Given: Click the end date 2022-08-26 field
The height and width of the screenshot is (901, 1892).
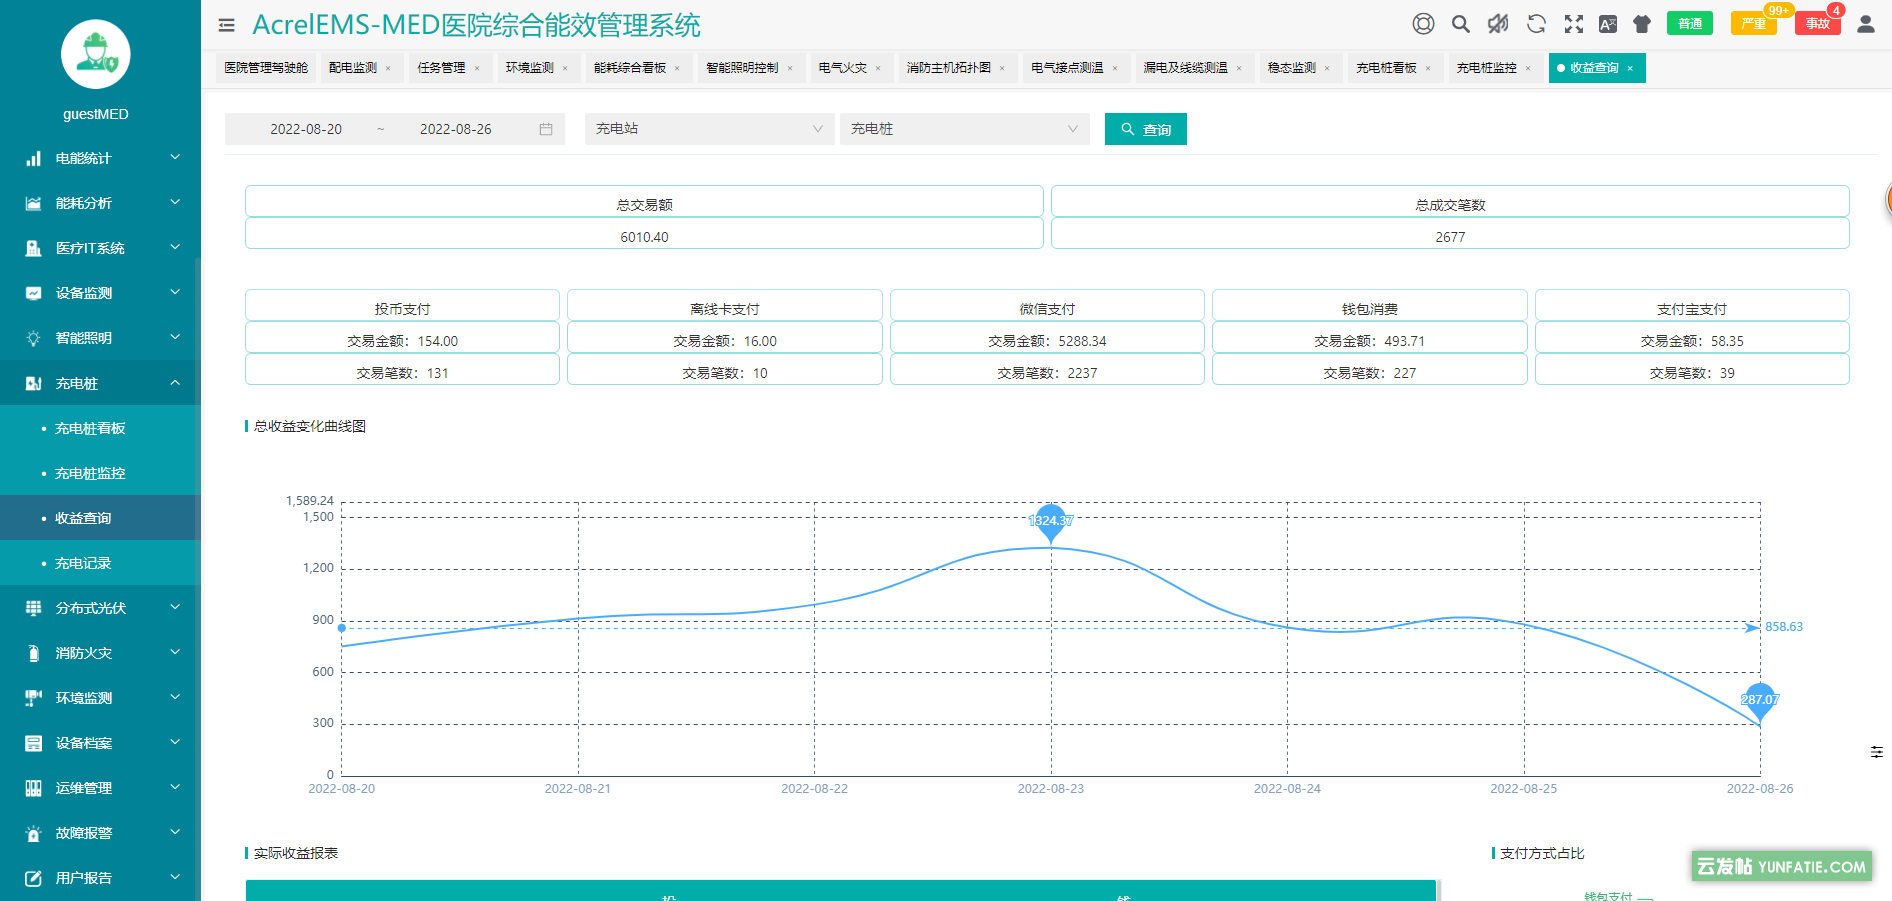Looking at the screenshot, I should point(456,129).
